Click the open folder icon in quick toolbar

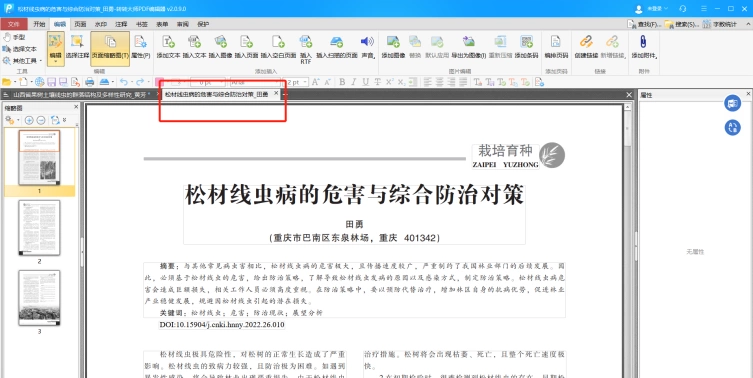(x=6, y=82)
